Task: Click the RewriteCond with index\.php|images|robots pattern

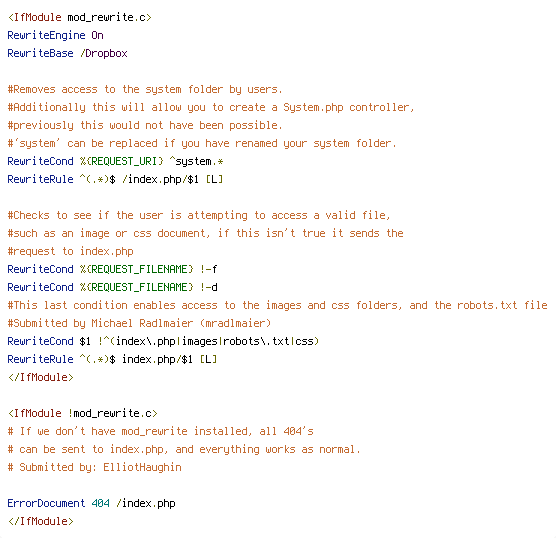Action: [x=163, y=342]
